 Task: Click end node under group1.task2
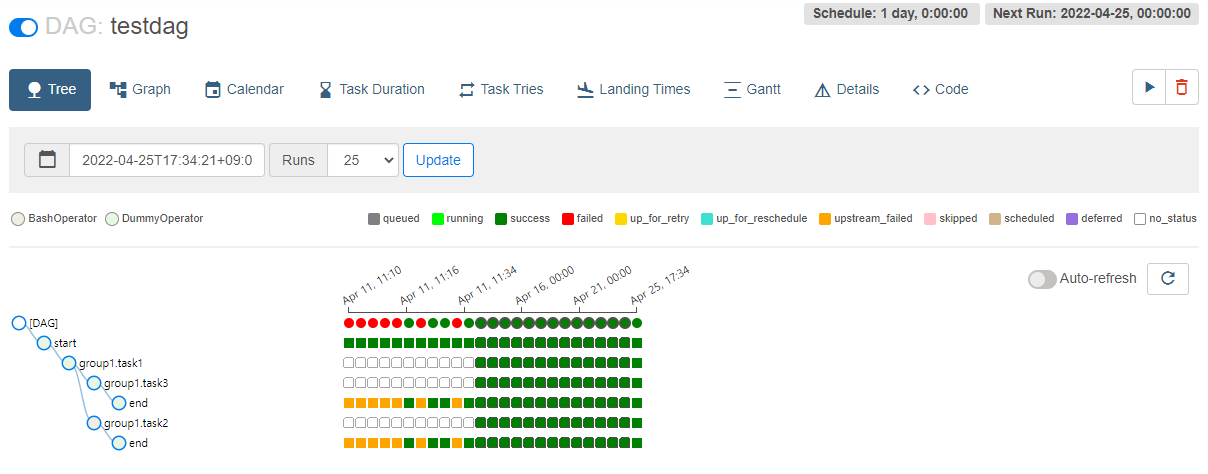[119, 443]
